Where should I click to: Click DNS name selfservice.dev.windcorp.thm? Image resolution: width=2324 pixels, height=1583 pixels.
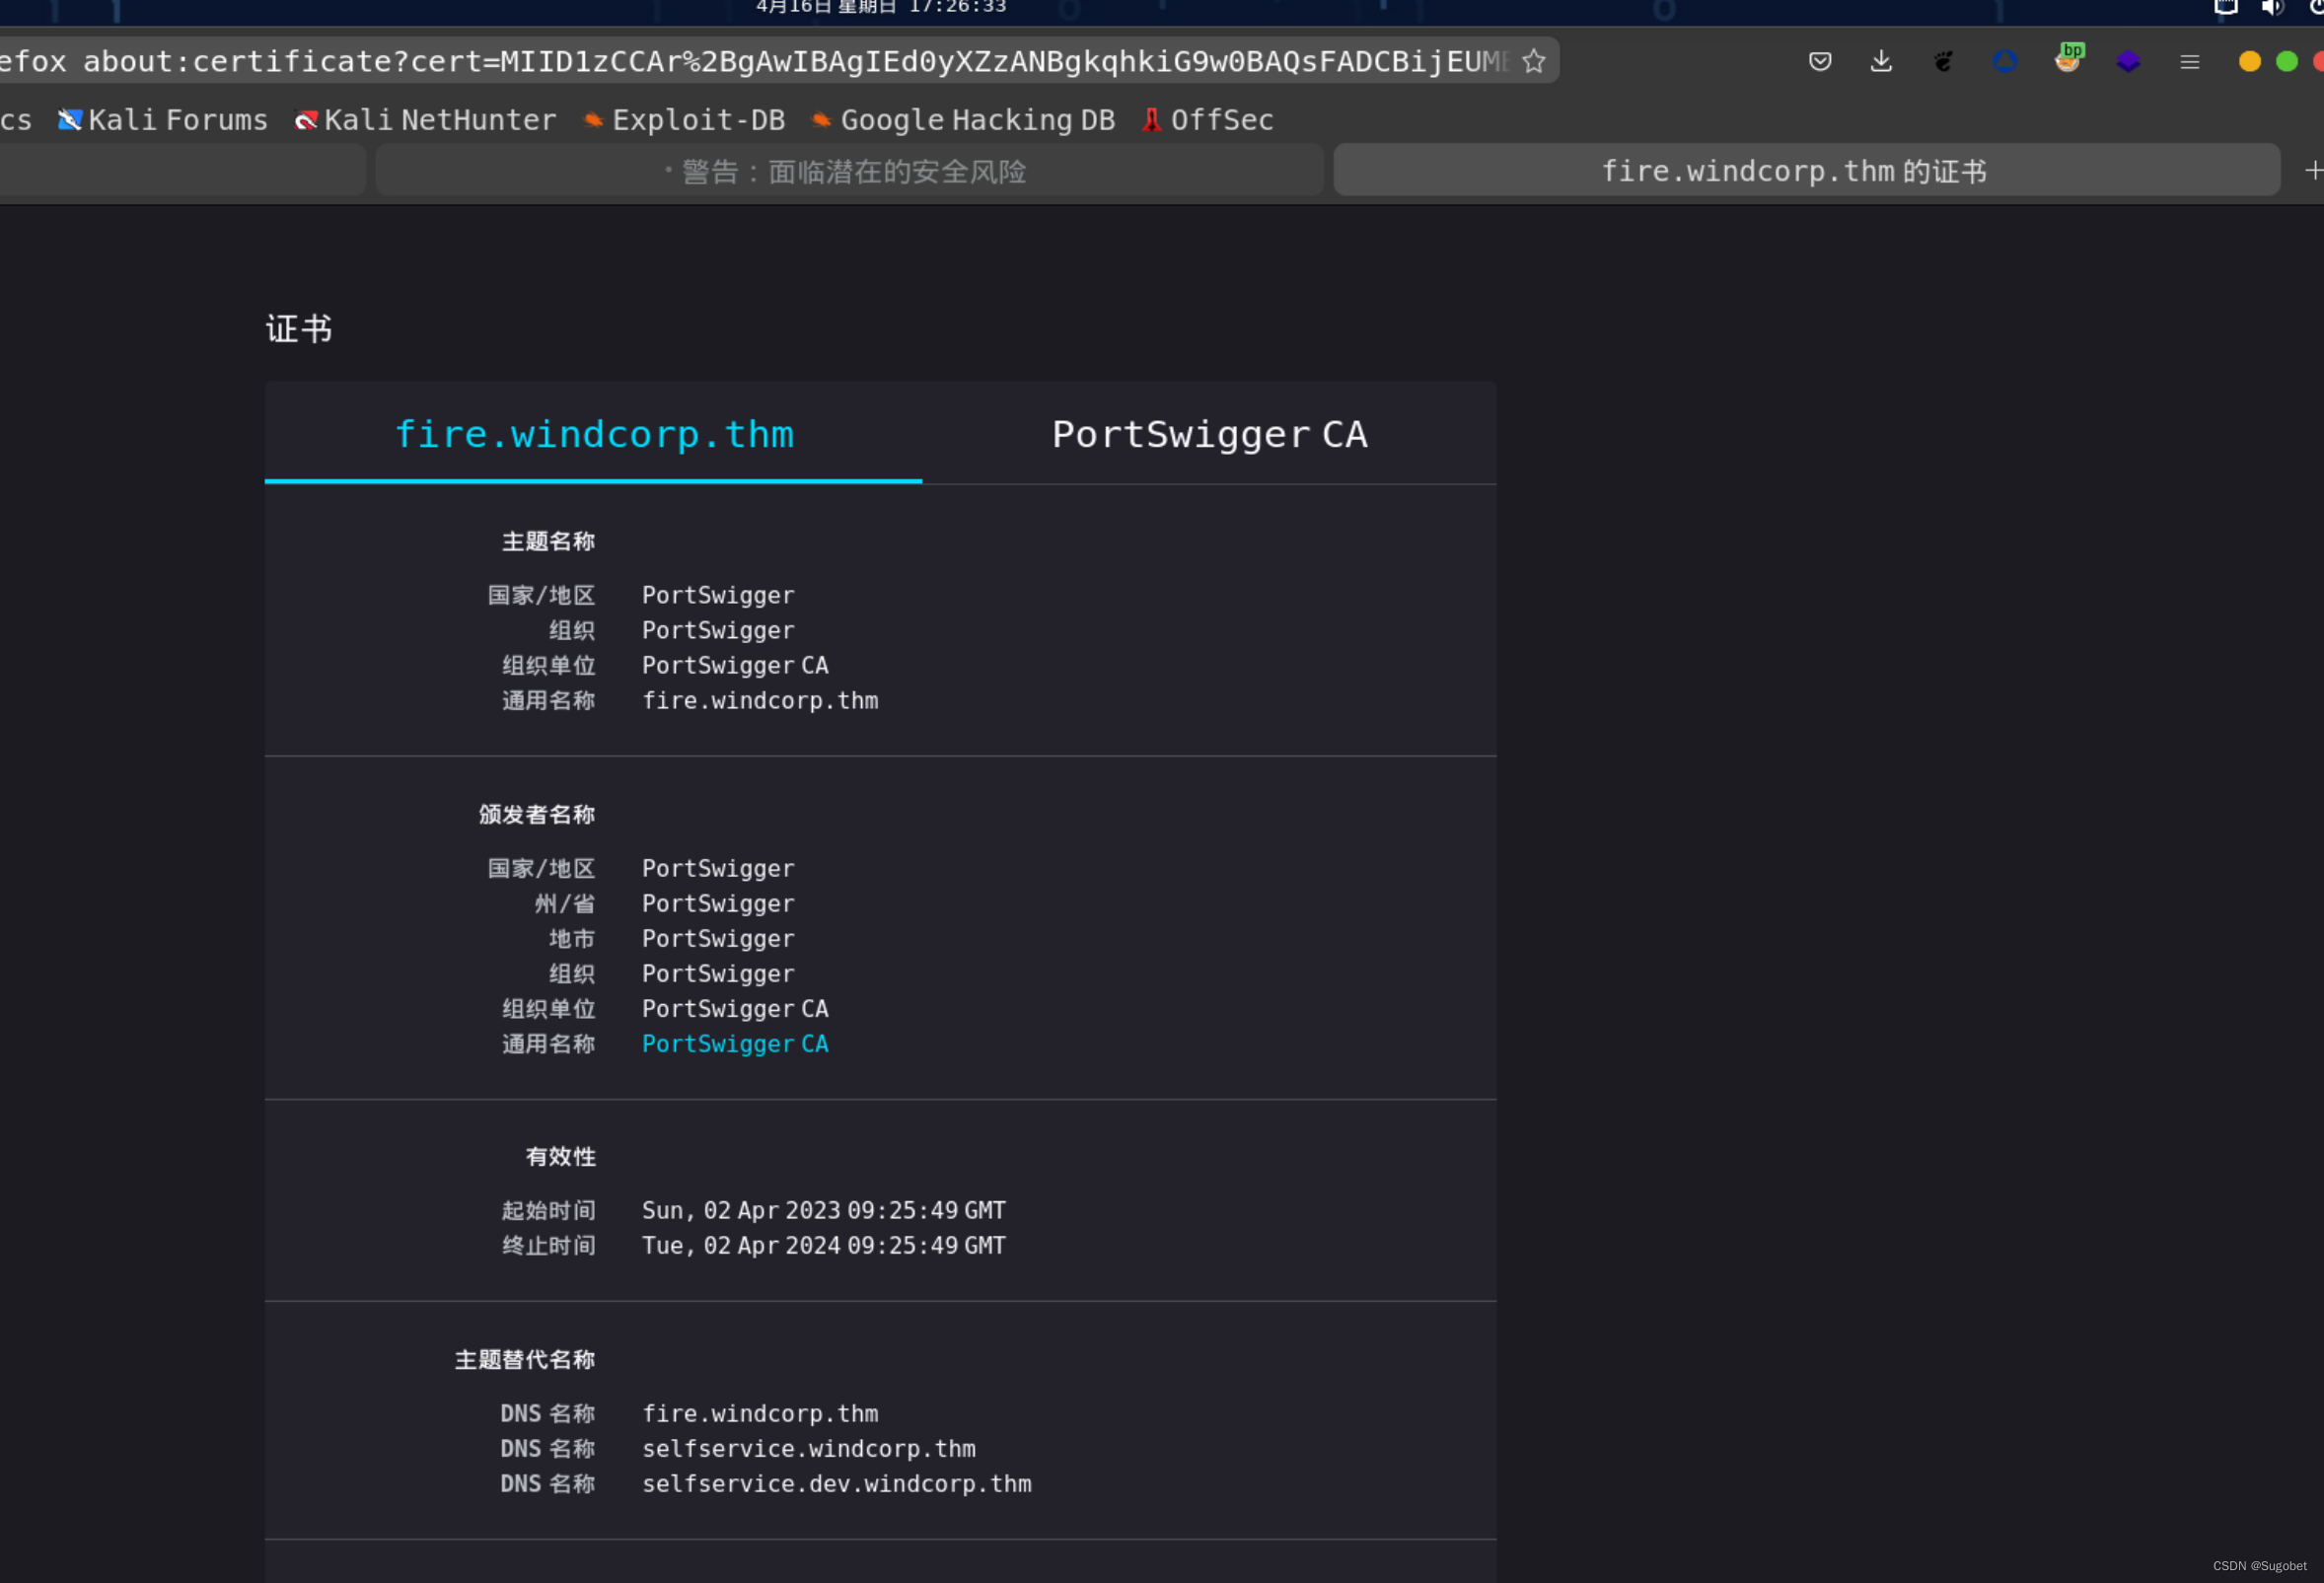tap(836, 1483)
